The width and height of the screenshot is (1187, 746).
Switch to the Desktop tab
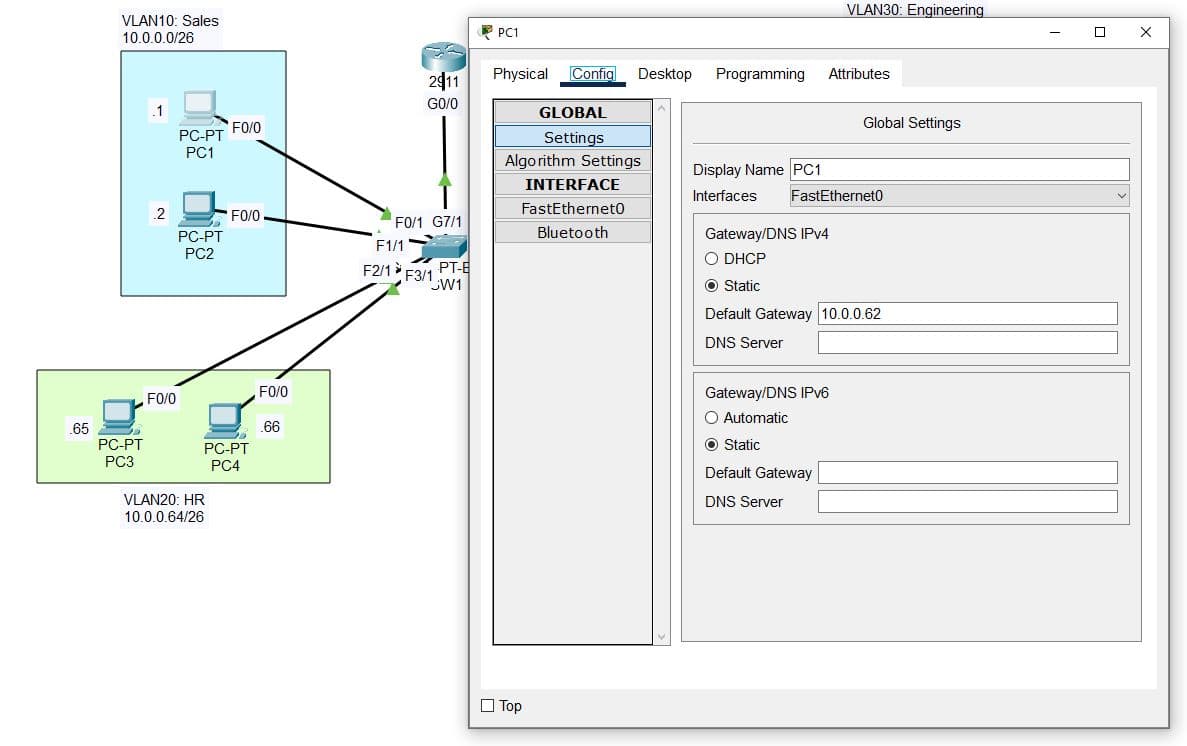(664, 74)
